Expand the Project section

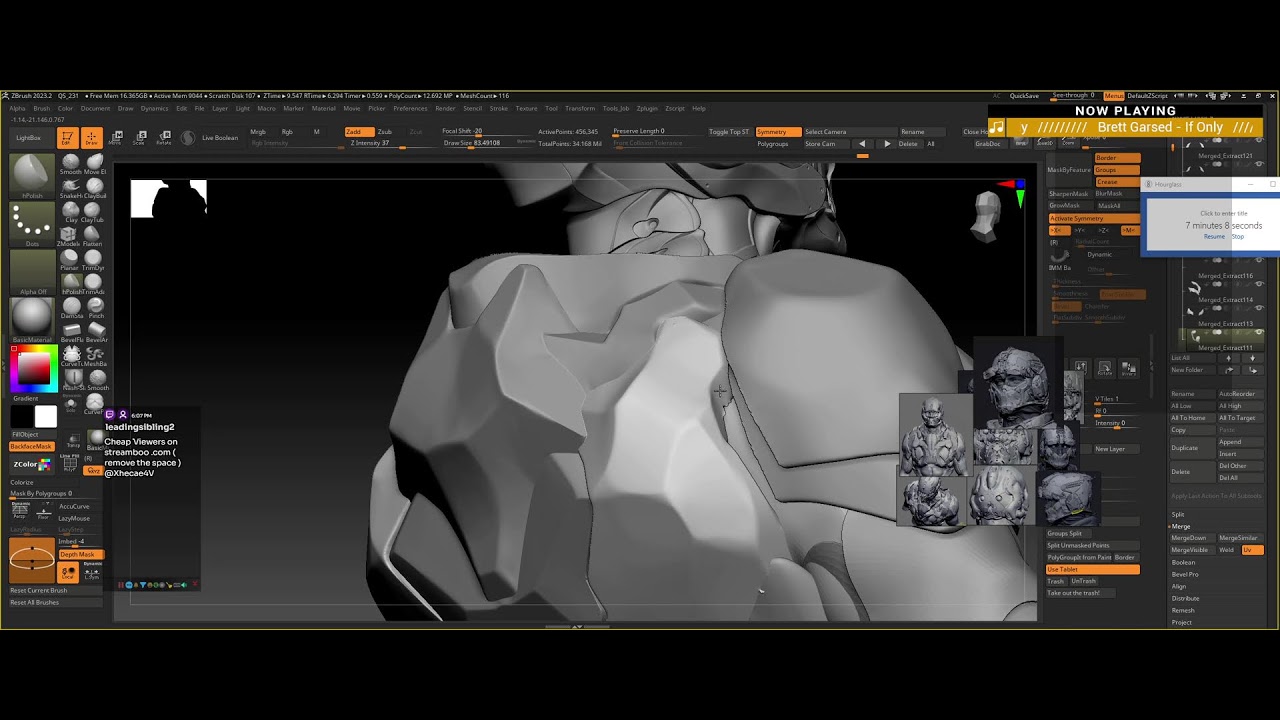(1182, 622)
